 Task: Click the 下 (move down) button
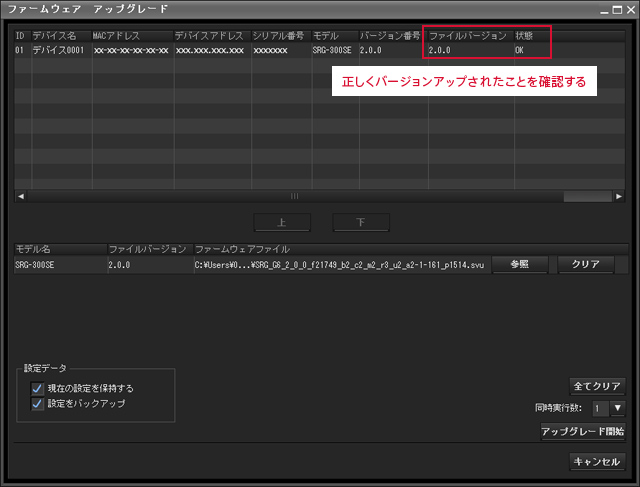tap(360, 222)
